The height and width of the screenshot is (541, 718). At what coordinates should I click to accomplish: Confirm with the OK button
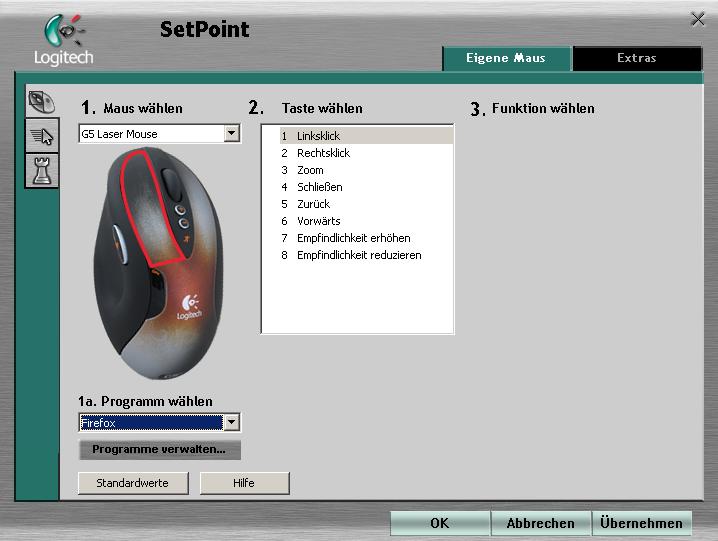tap(440, 523)
